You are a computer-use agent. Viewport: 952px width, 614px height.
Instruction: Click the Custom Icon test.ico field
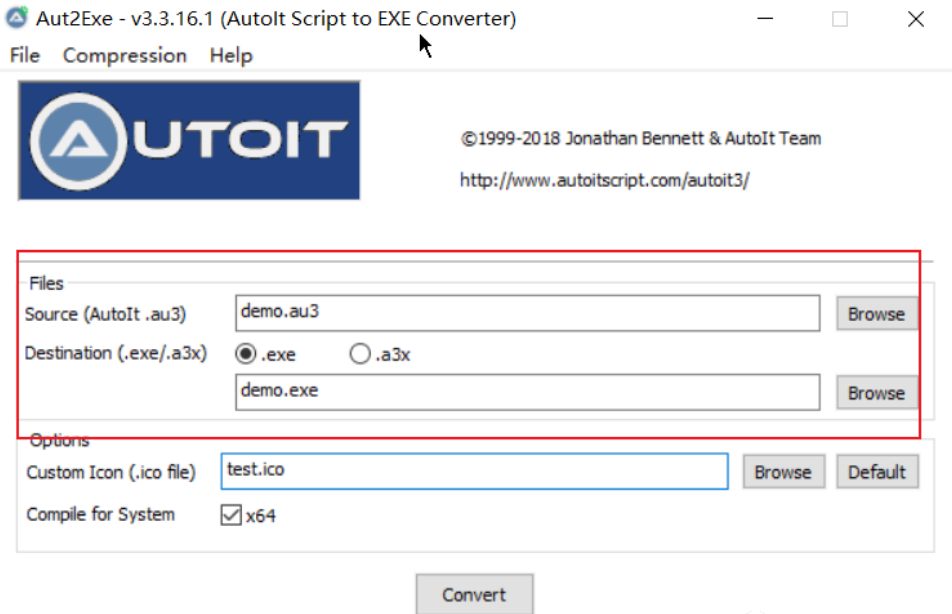[x=475, y=471]
